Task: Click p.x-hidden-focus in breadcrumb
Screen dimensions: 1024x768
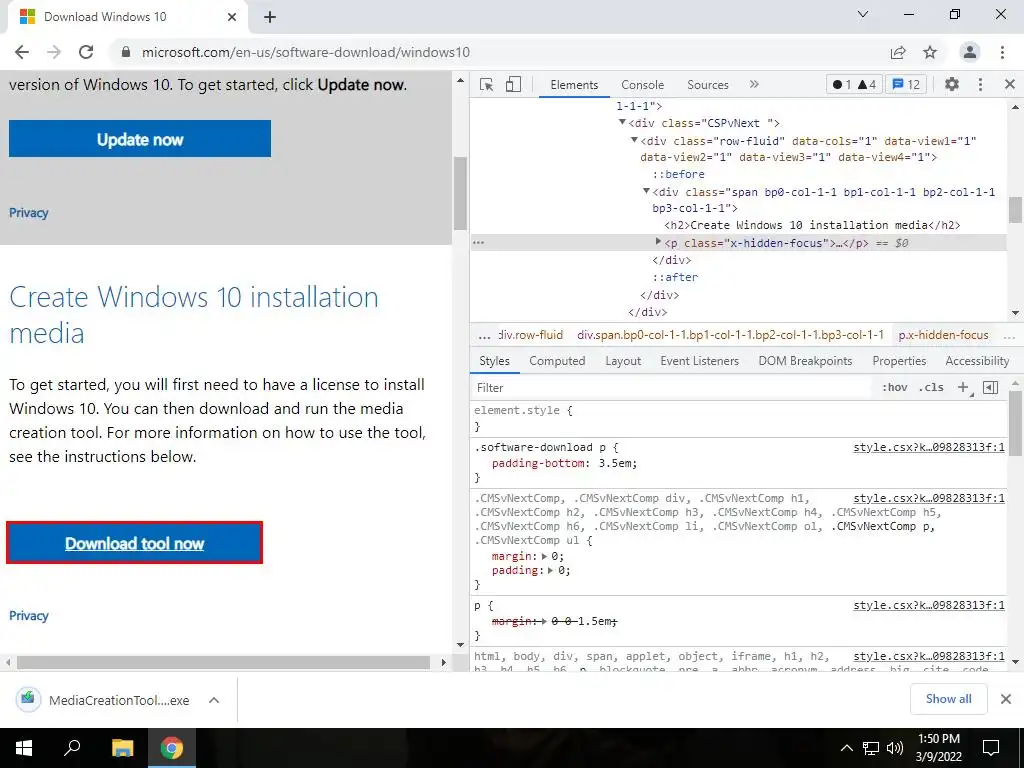Action: click(943, 335)
